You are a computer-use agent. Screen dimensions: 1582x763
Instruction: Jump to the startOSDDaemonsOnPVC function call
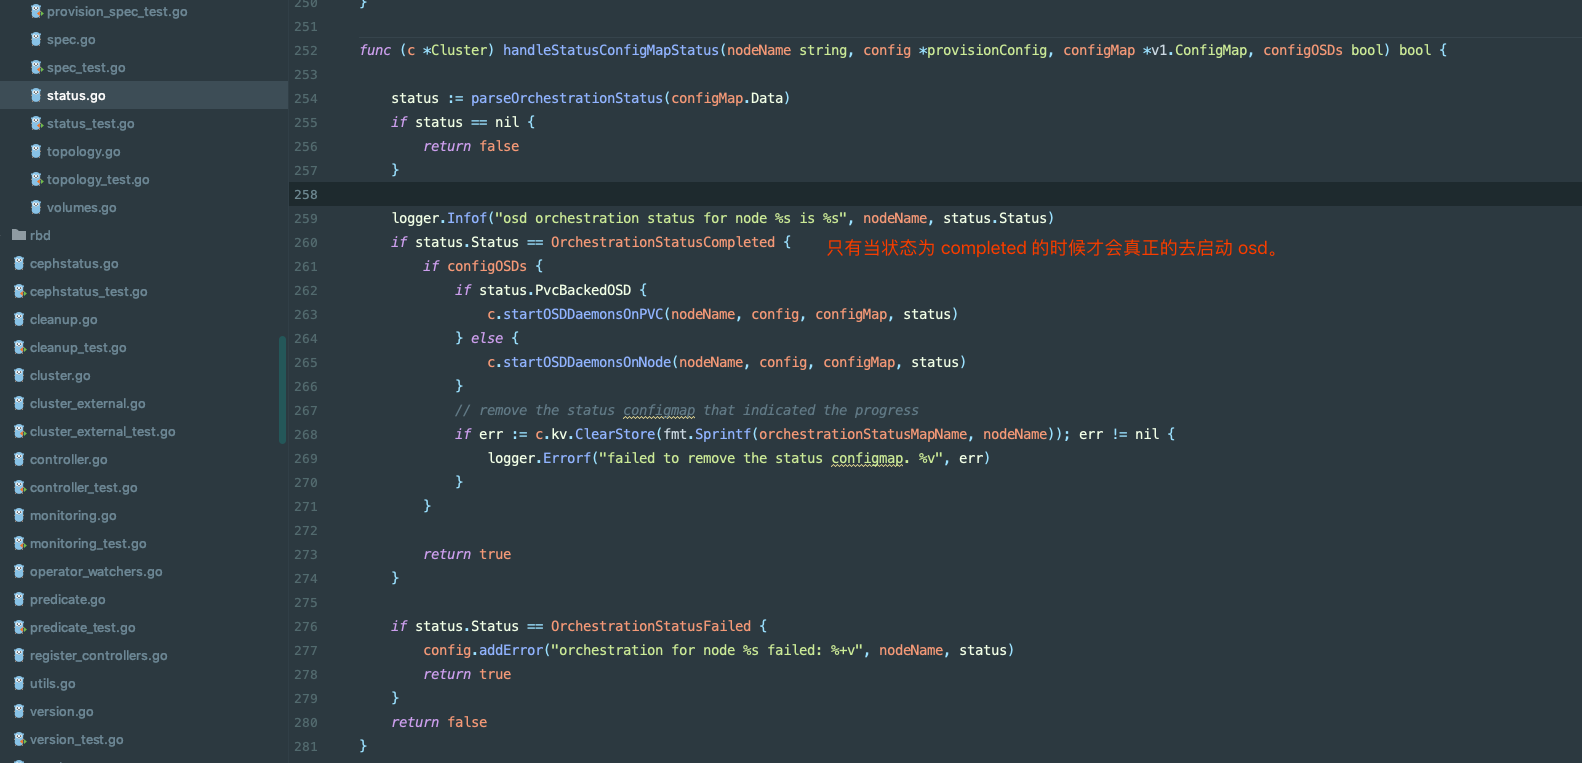(x=583, y=314)
